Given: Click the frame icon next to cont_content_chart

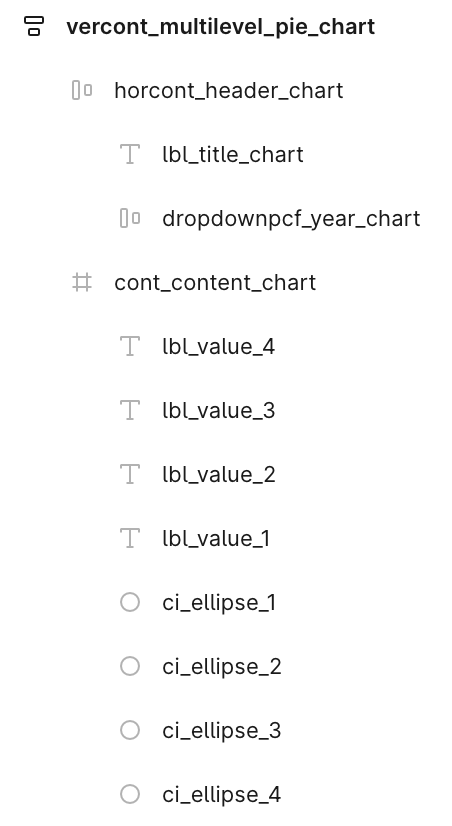Looking at the screenshot, I should click(x=82, y=282).
